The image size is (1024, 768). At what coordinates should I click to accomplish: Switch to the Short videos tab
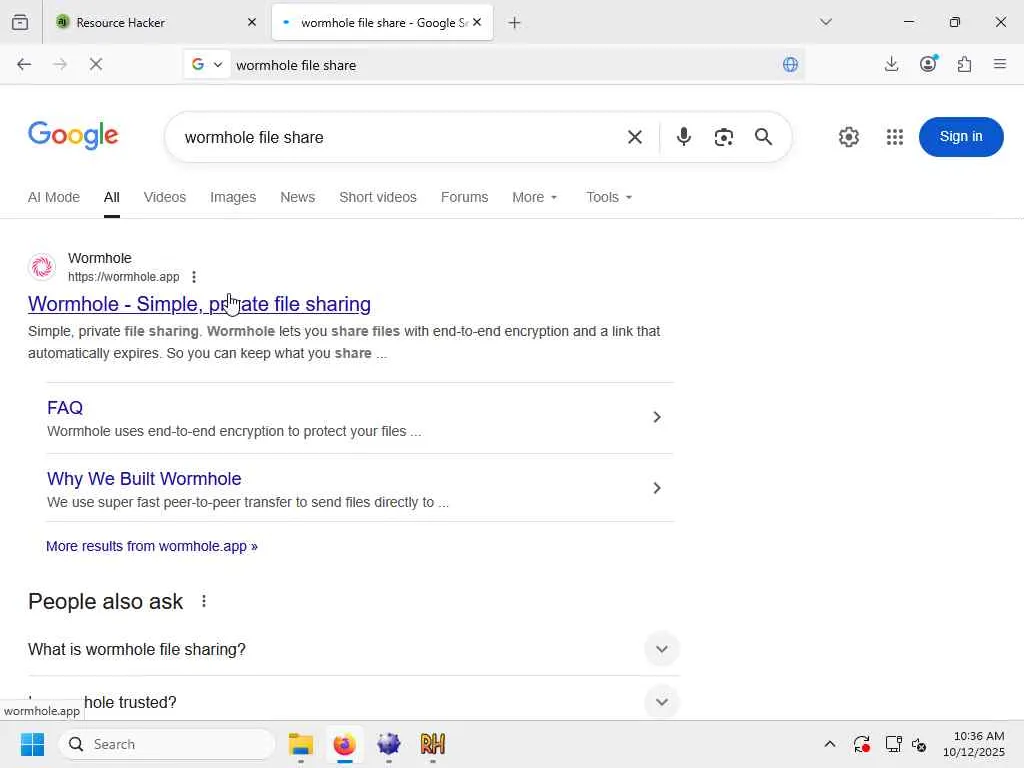pyautogui.click(x=377, y=197)
